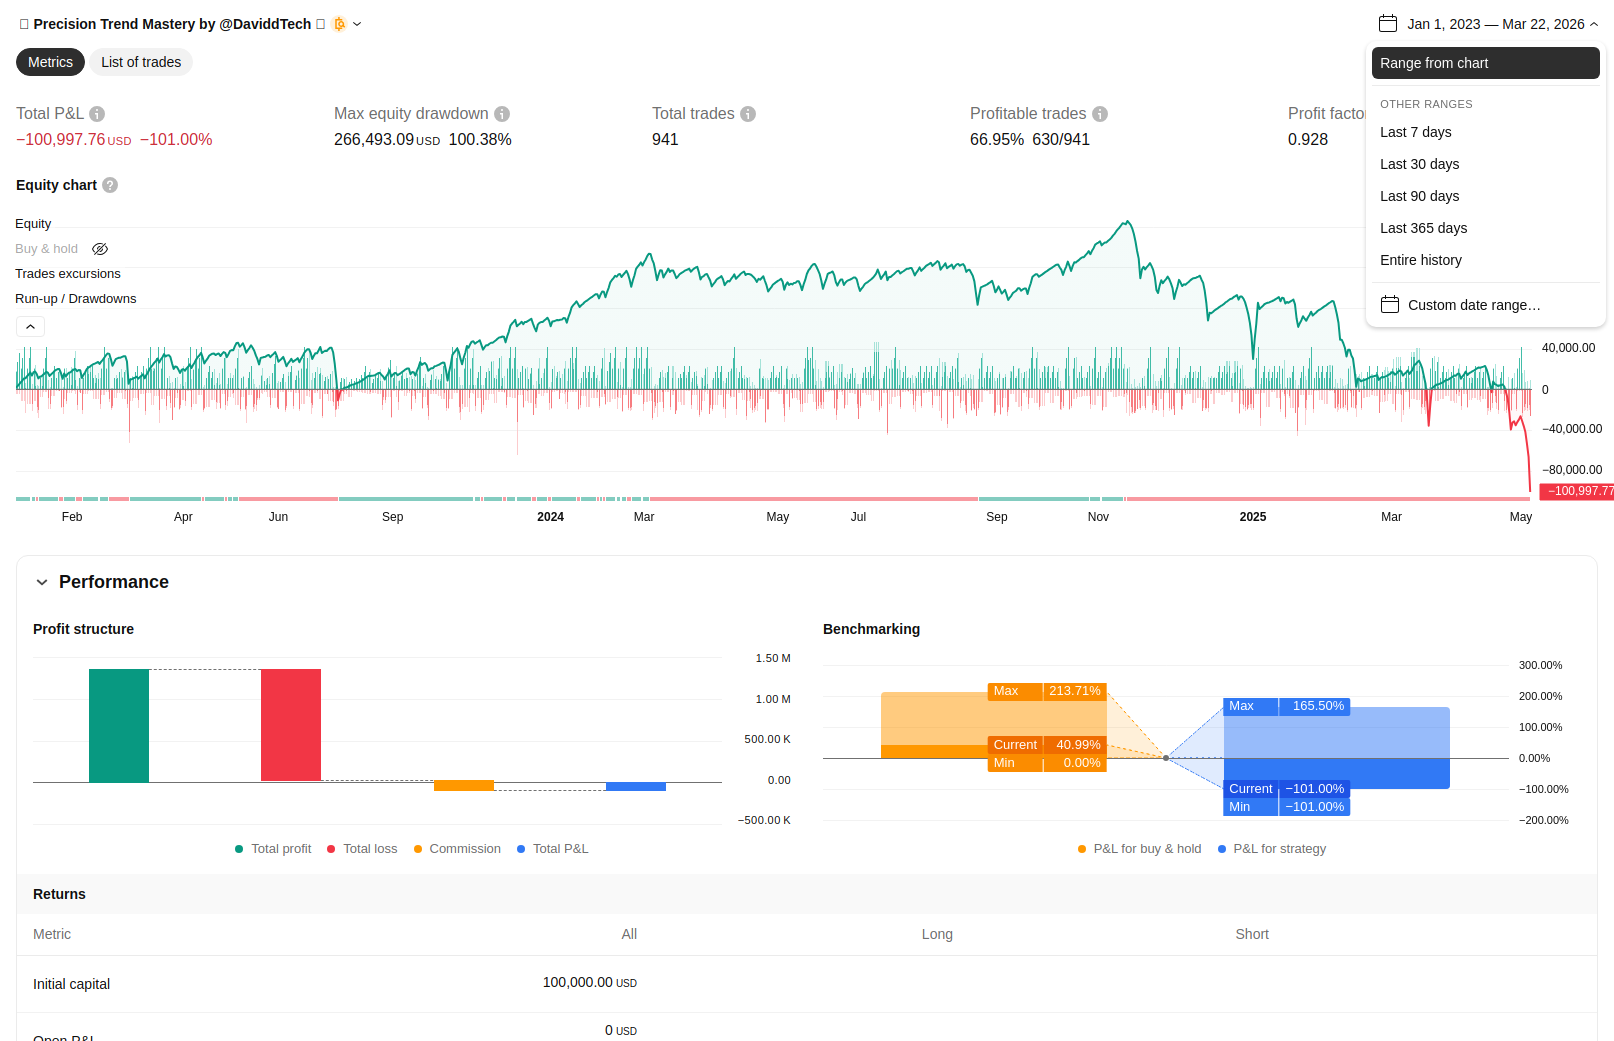This screenshot has width=1614, height=1041.
Task: Click the orange strategy badge icon beside title
Action: point(339,24)
